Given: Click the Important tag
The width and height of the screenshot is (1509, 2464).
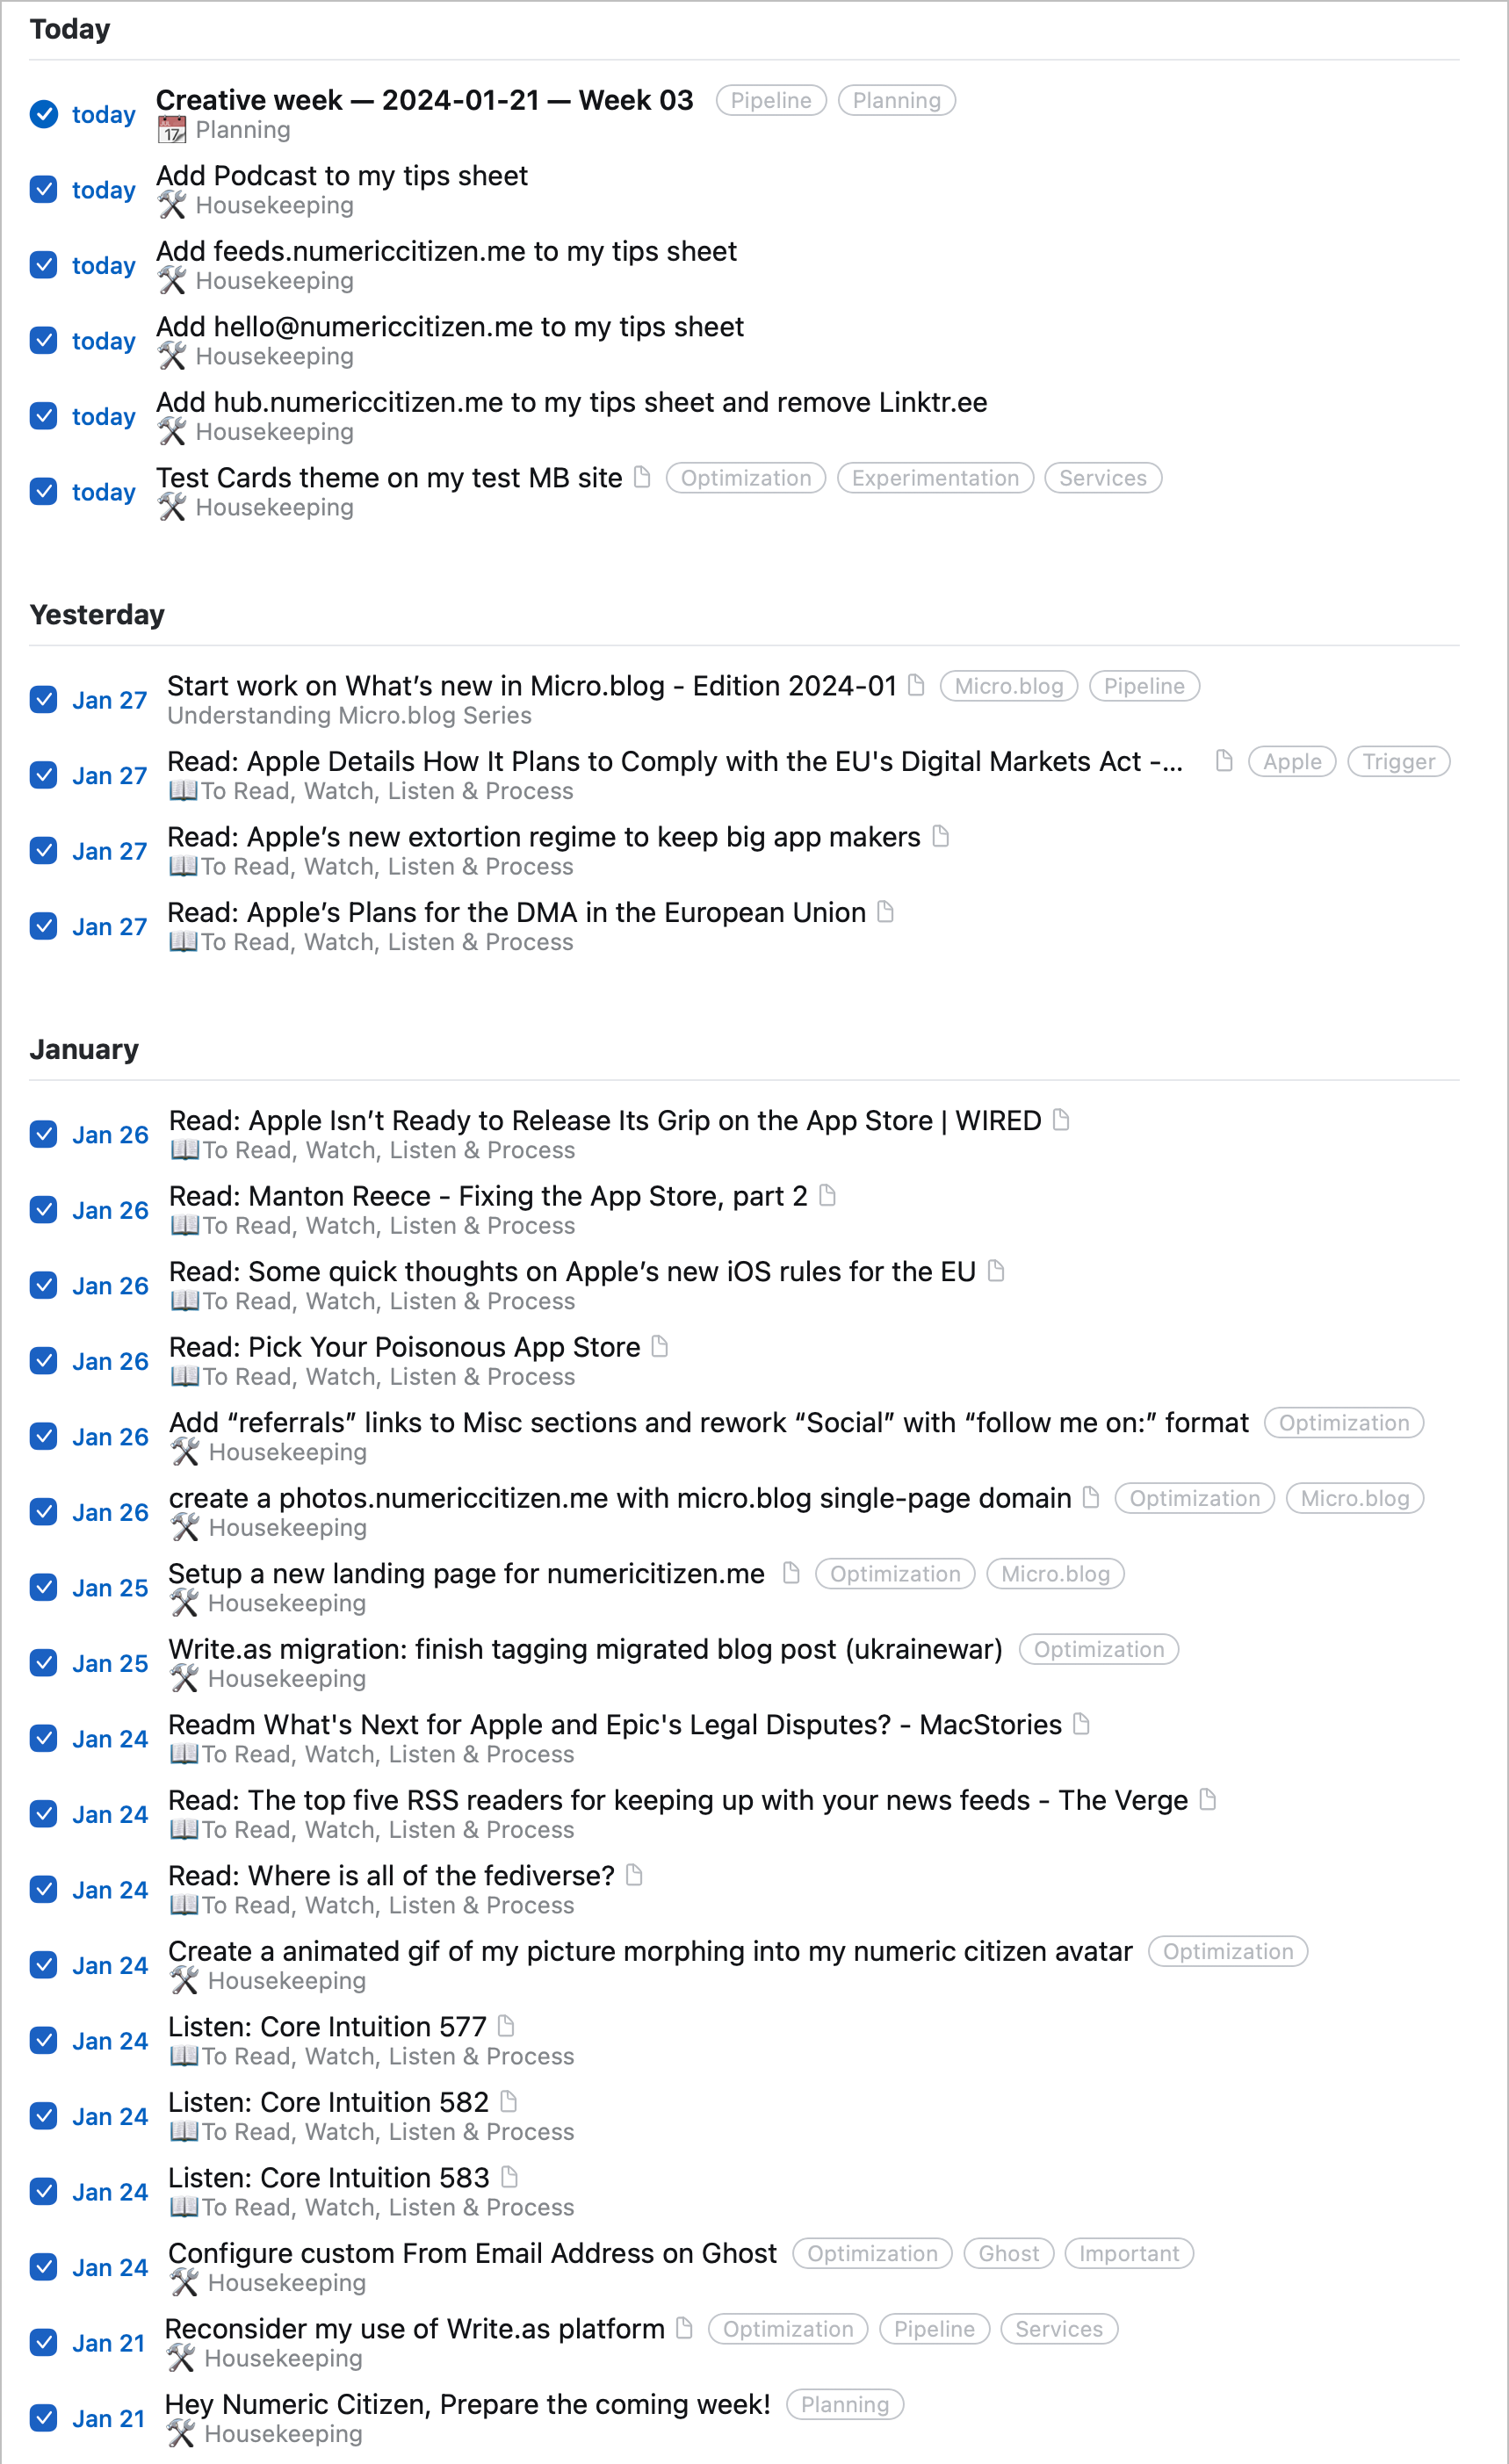Looking at the screenshot, I should (x=1129, y=2254).
